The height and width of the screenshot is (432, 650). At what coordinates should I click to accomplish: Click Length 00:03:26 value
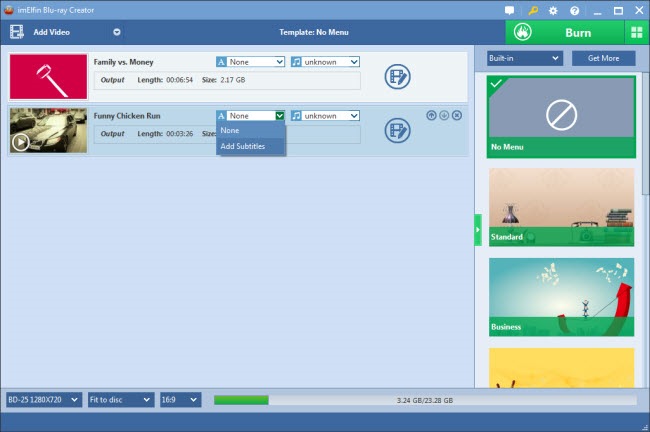tap(179, 133)
